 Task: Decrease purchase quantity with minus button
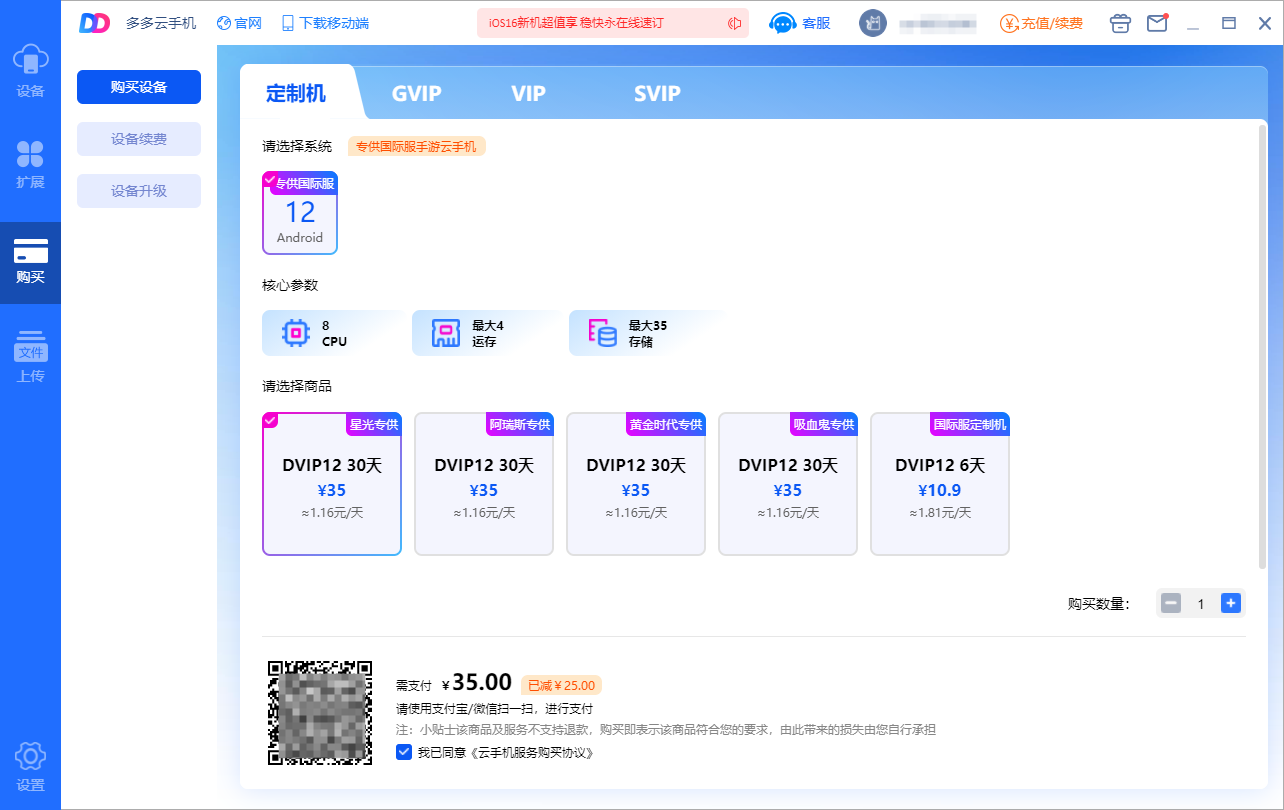[x=1171, y=603]
